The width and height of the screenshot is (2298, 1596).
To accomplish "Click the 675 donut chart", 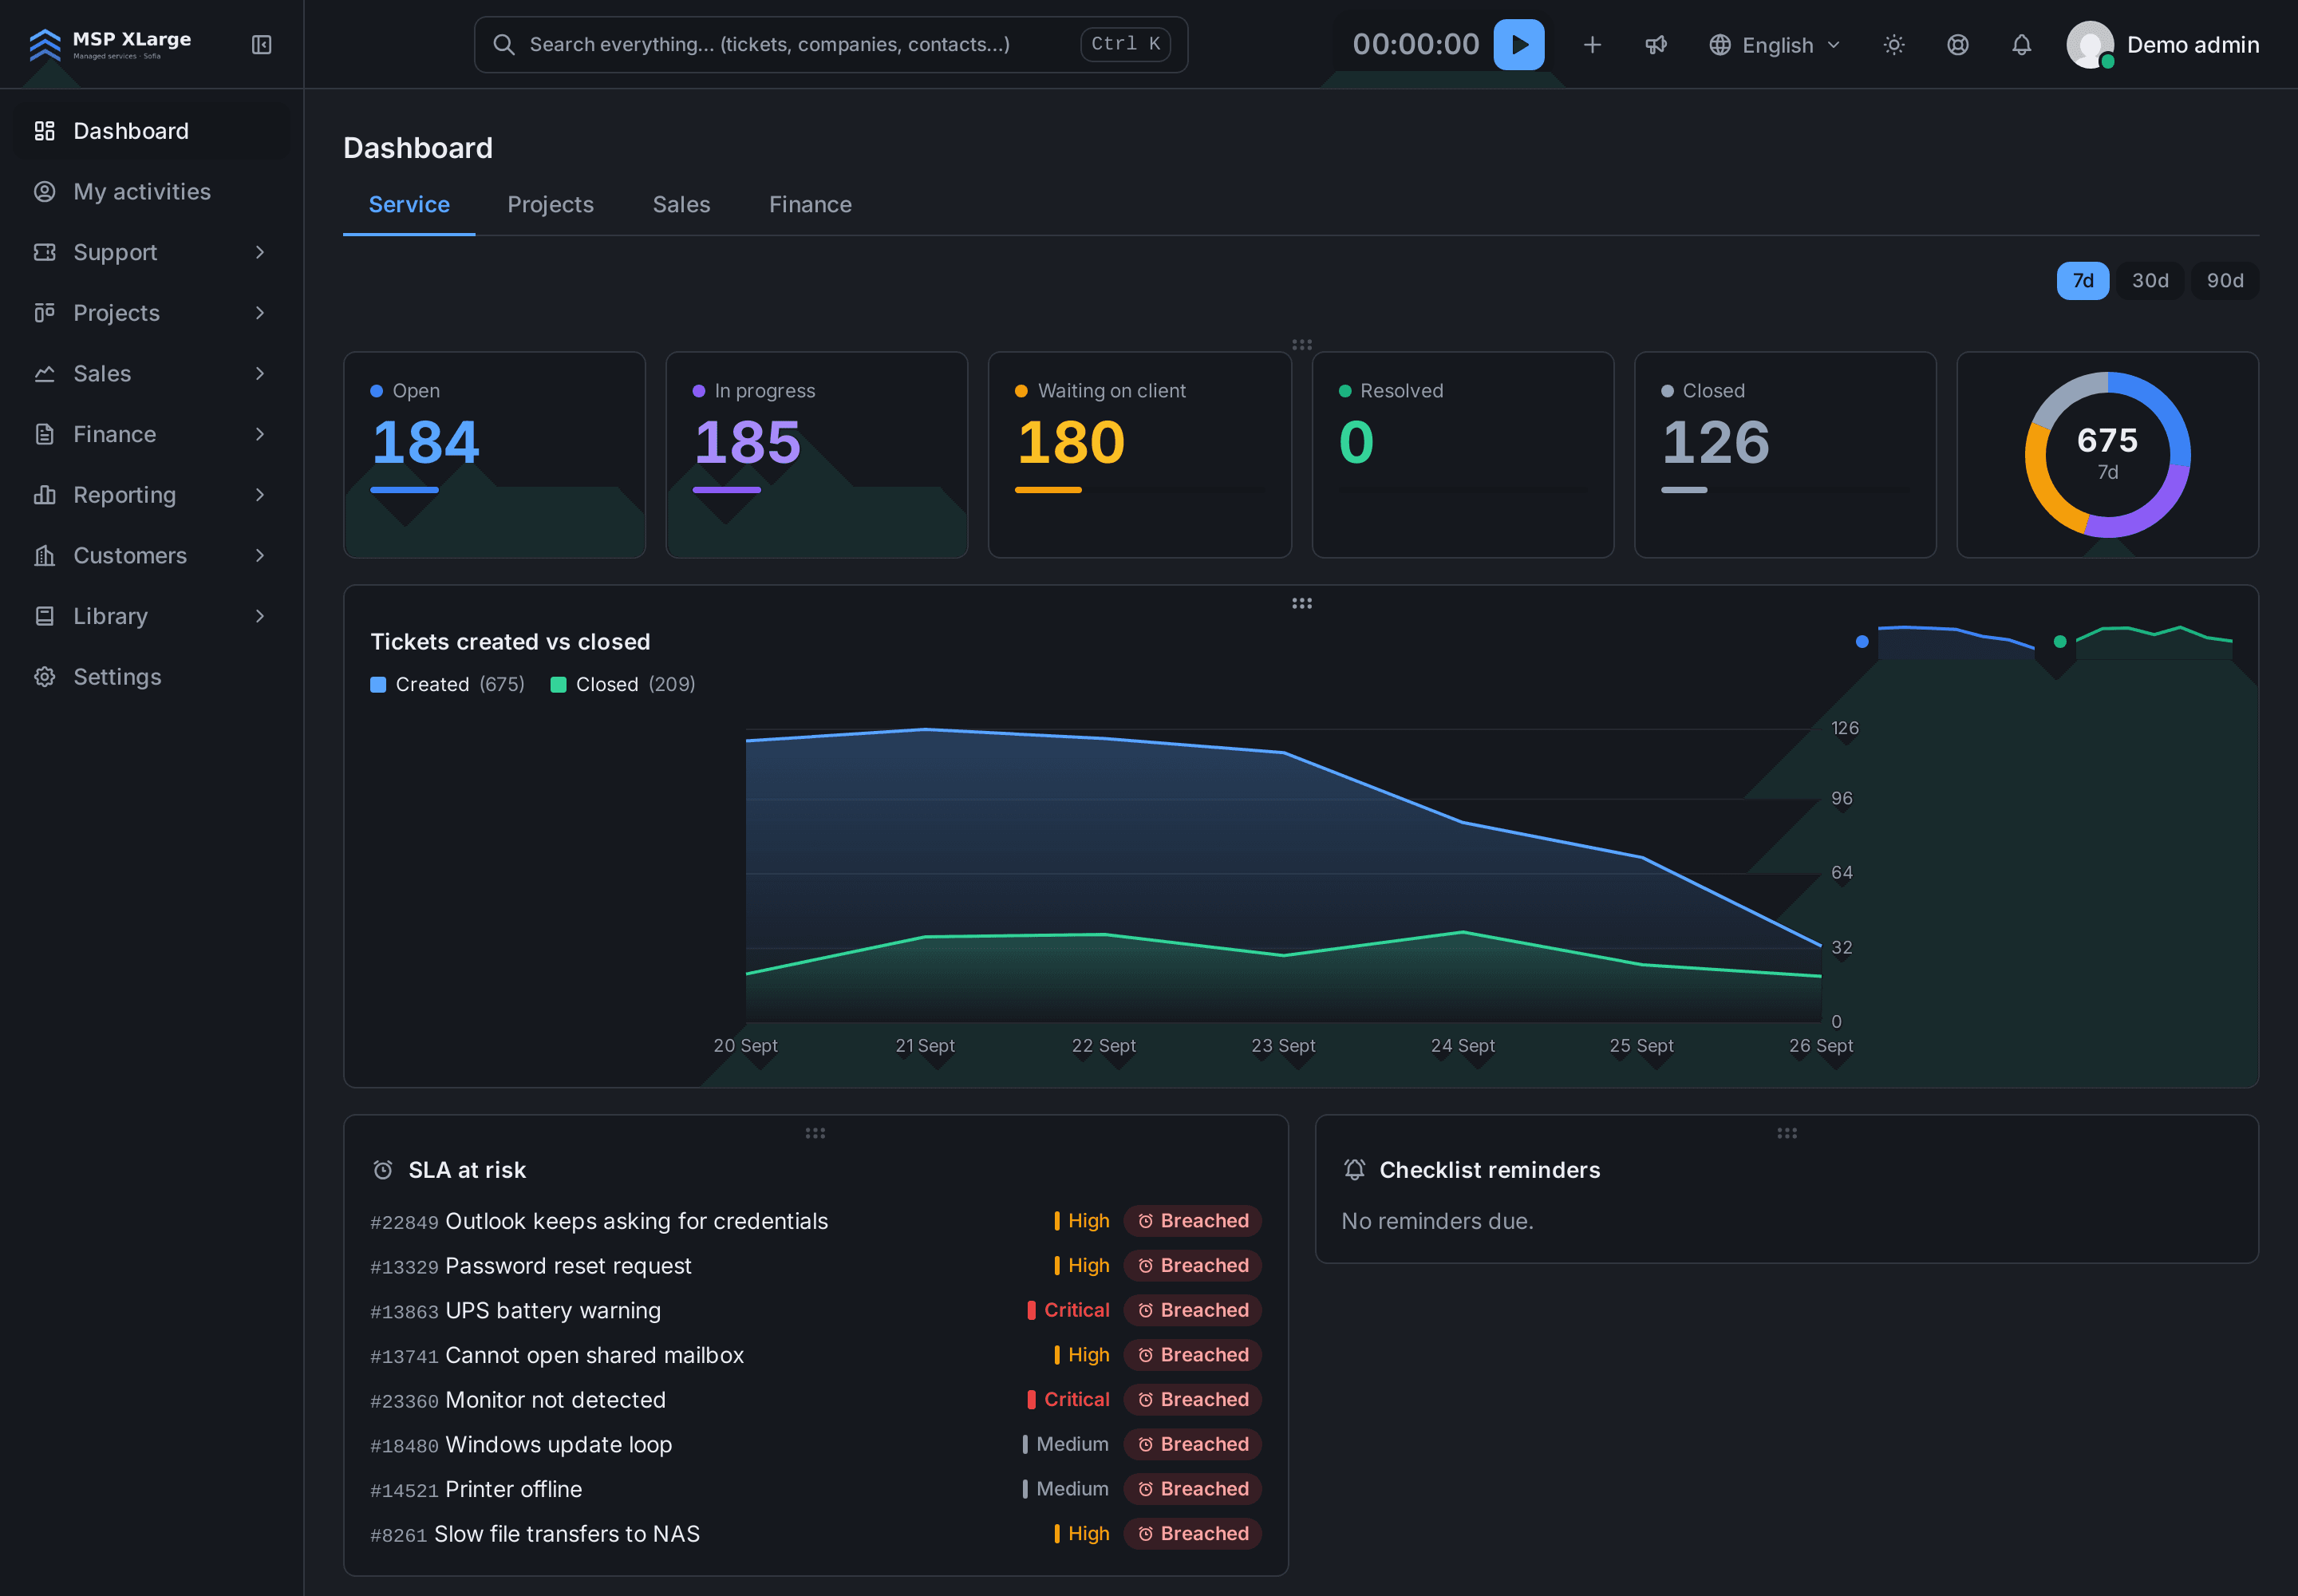I will [2107, 454].
